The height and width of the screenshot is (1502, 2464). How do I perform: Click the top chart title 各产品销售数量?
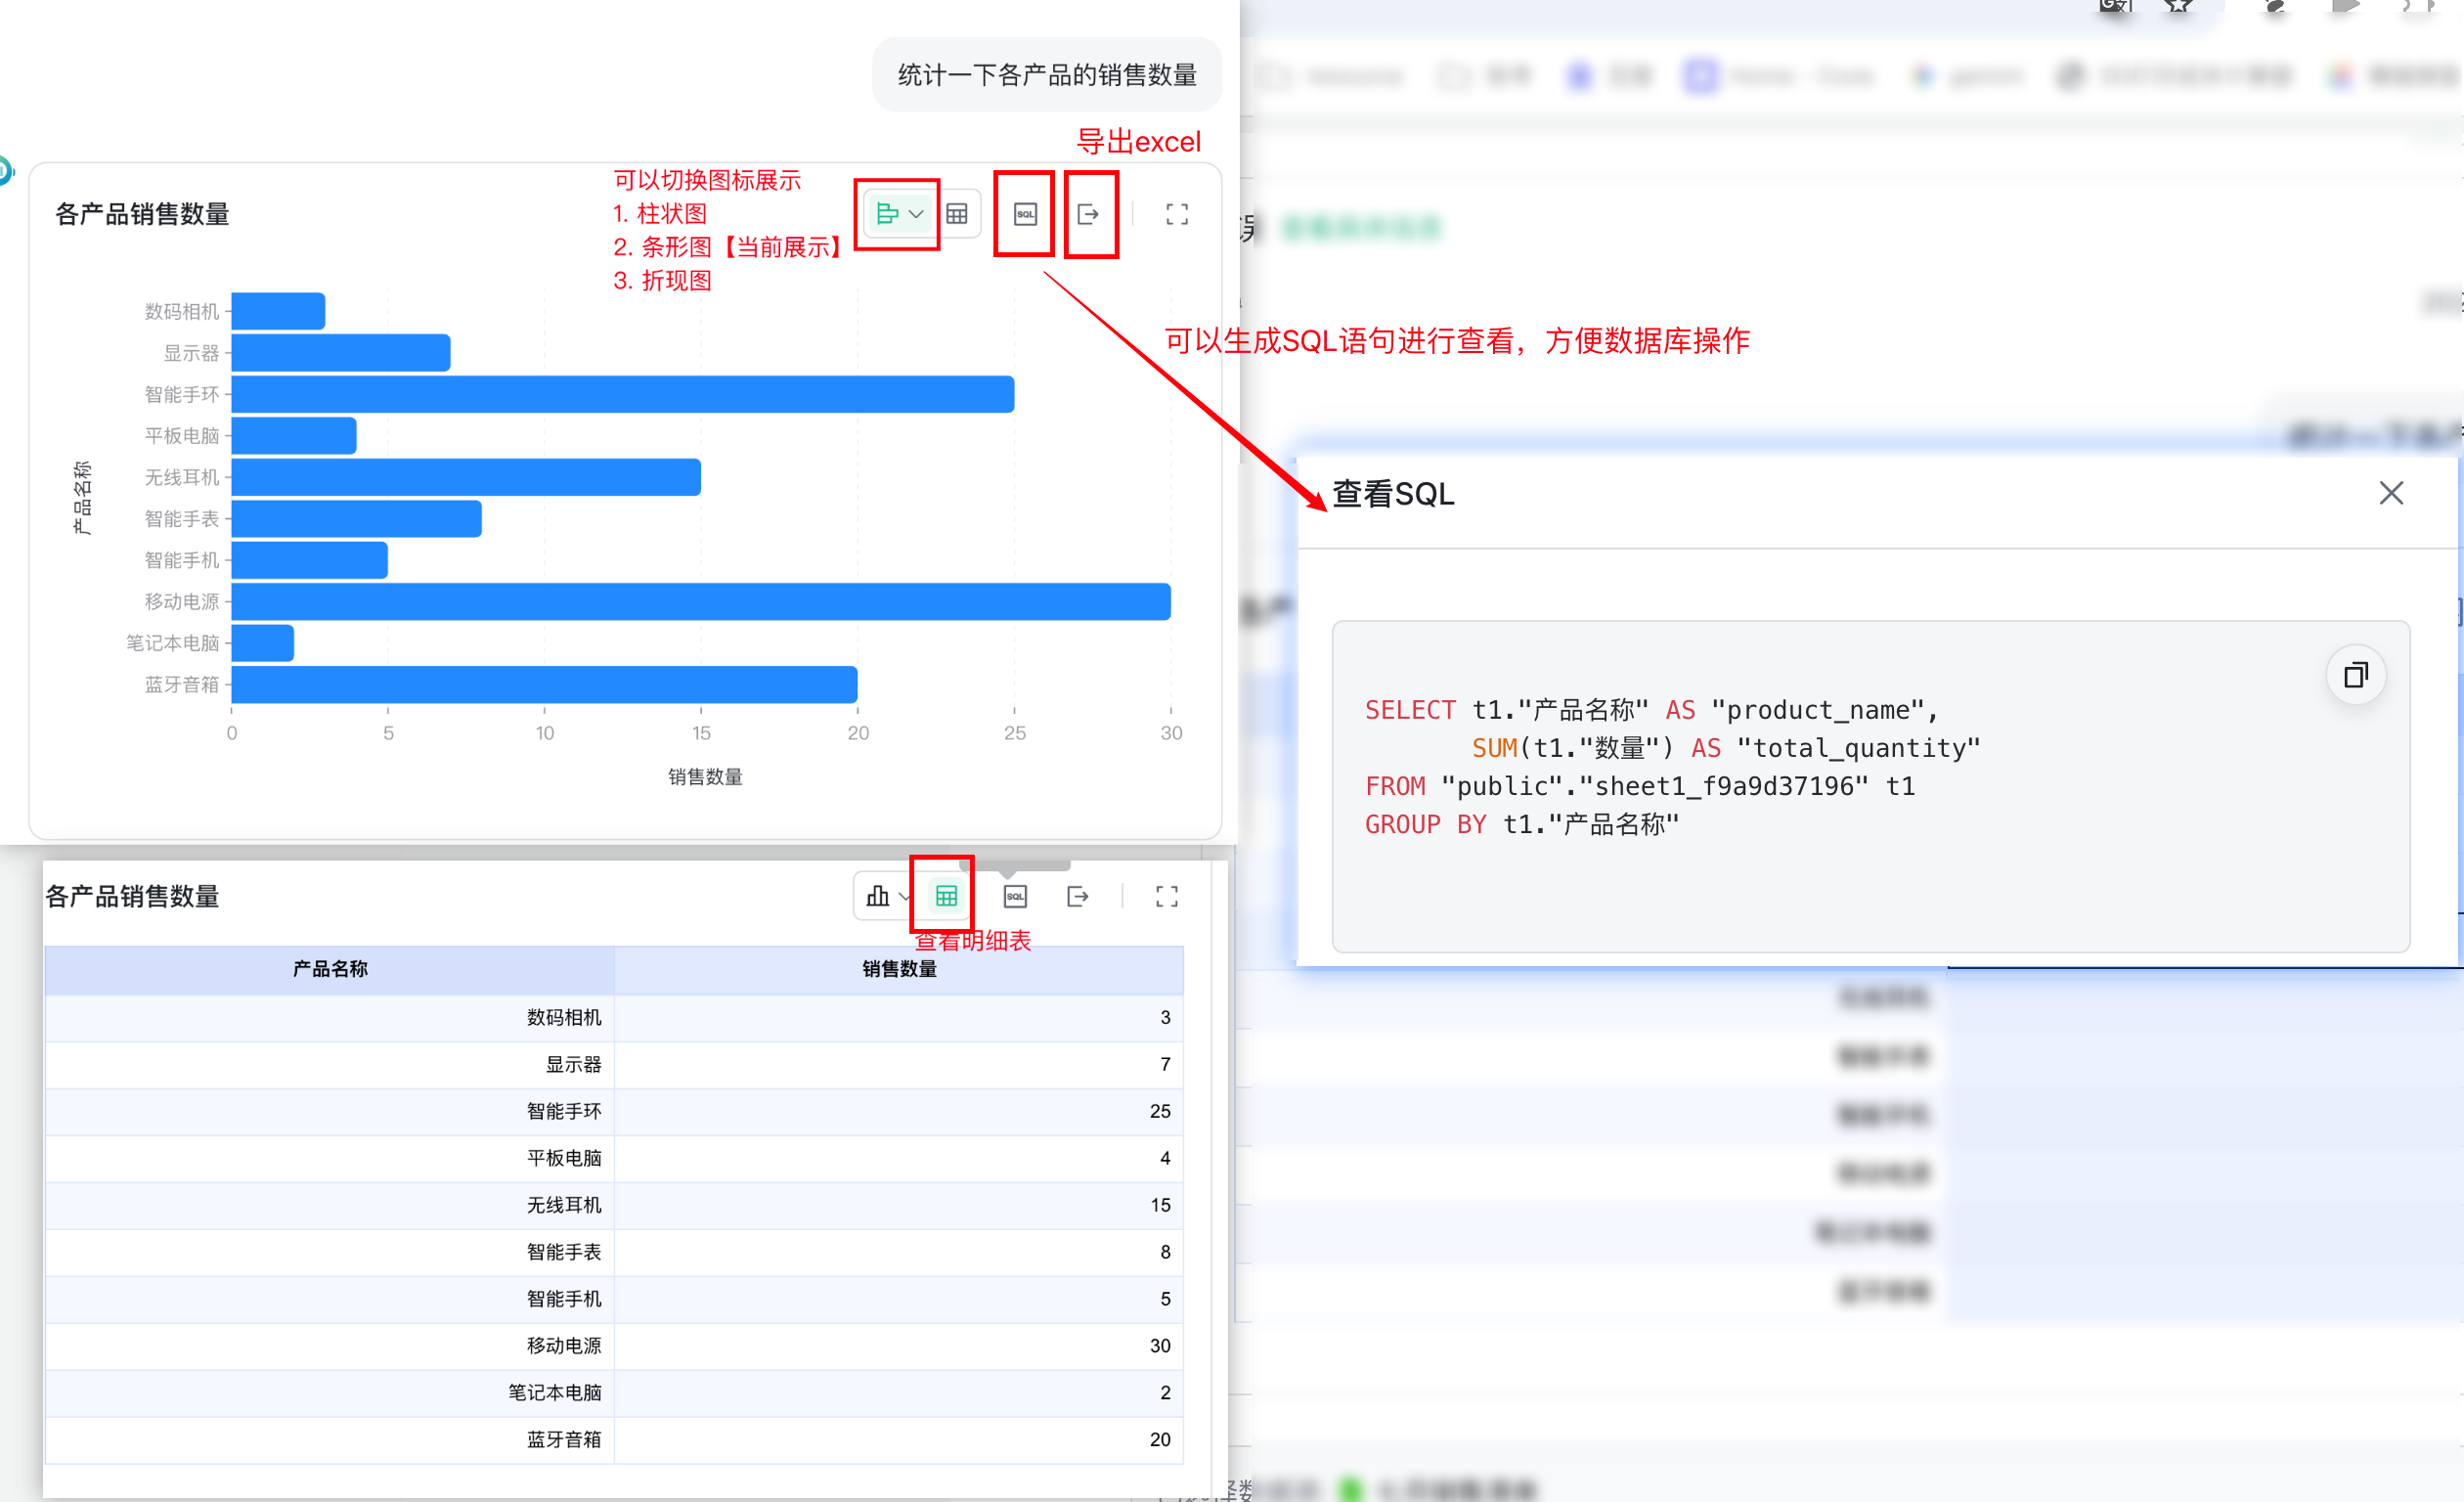pyautogui.click(x=142, y=214)
